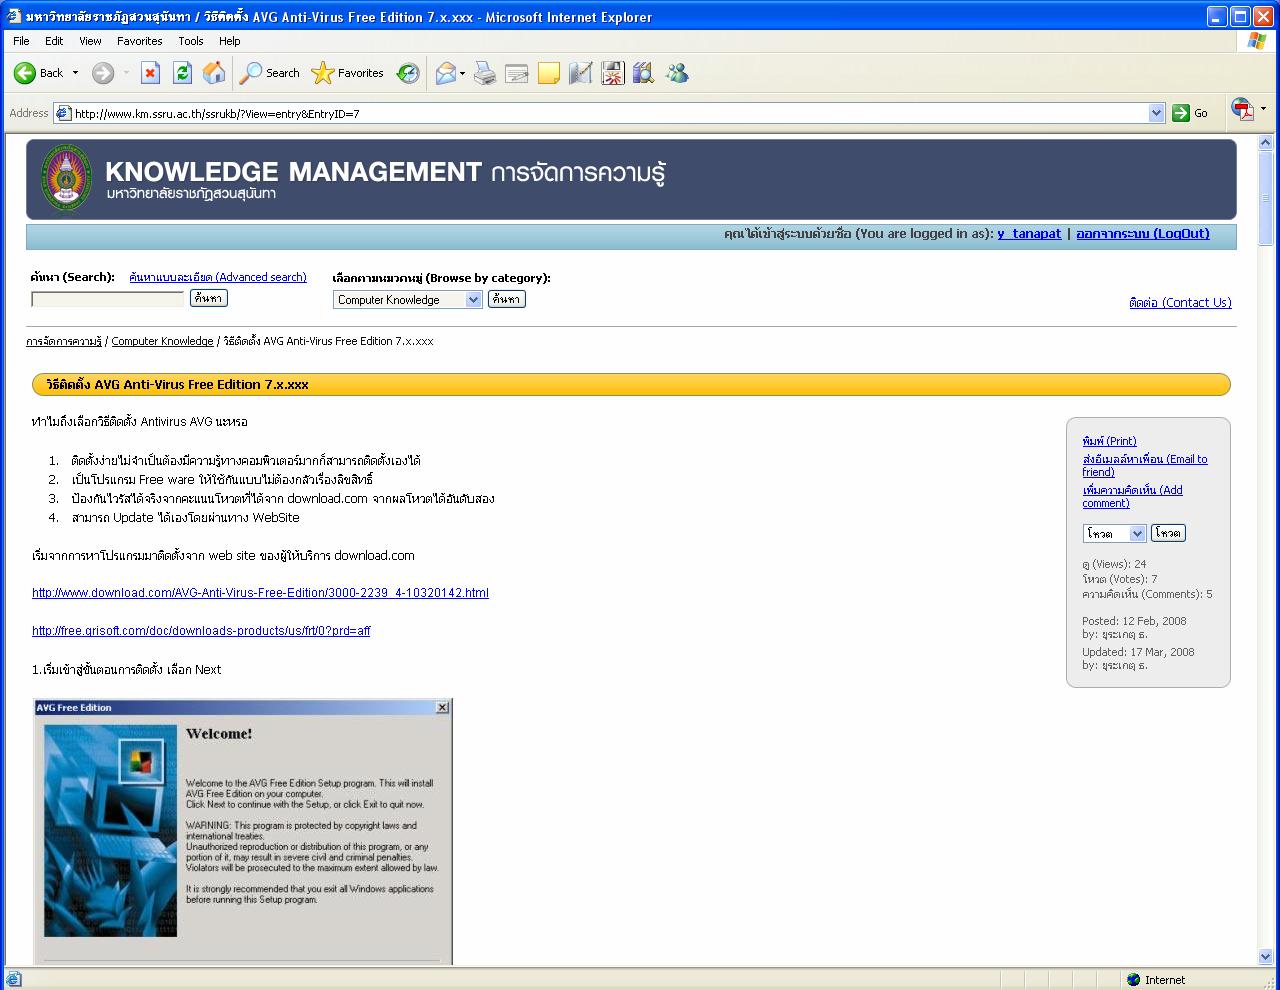Open the File menu
Screen dimensions: 1280x990
[x=21, y=41]
